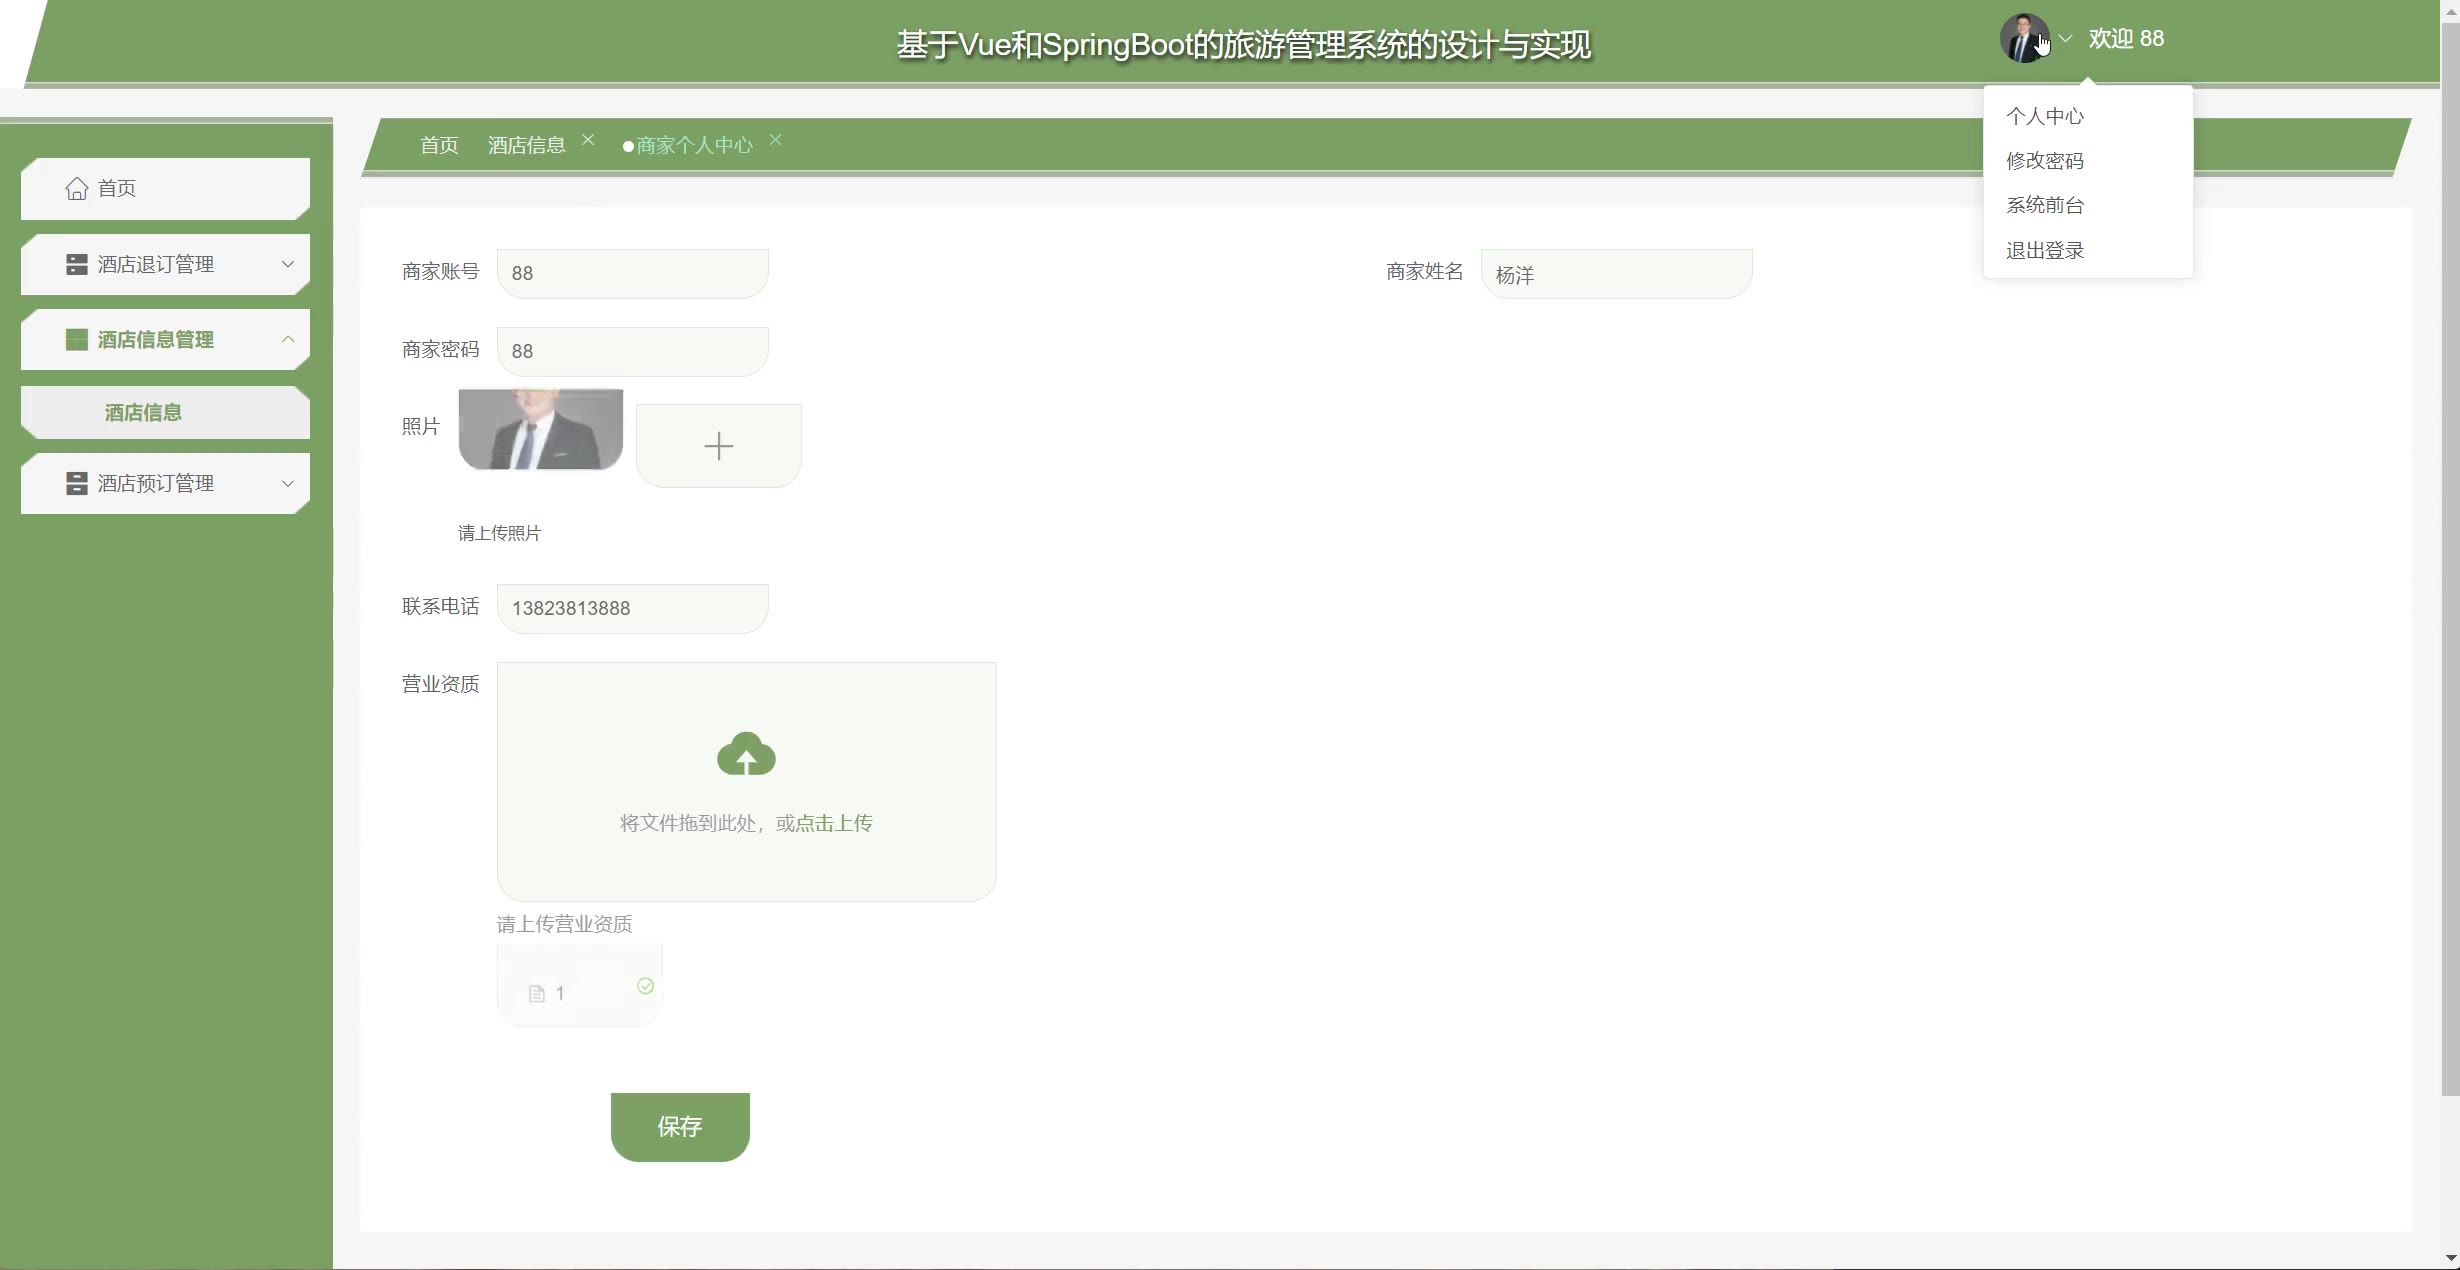Click the cloud upload icon

[746, 755]
